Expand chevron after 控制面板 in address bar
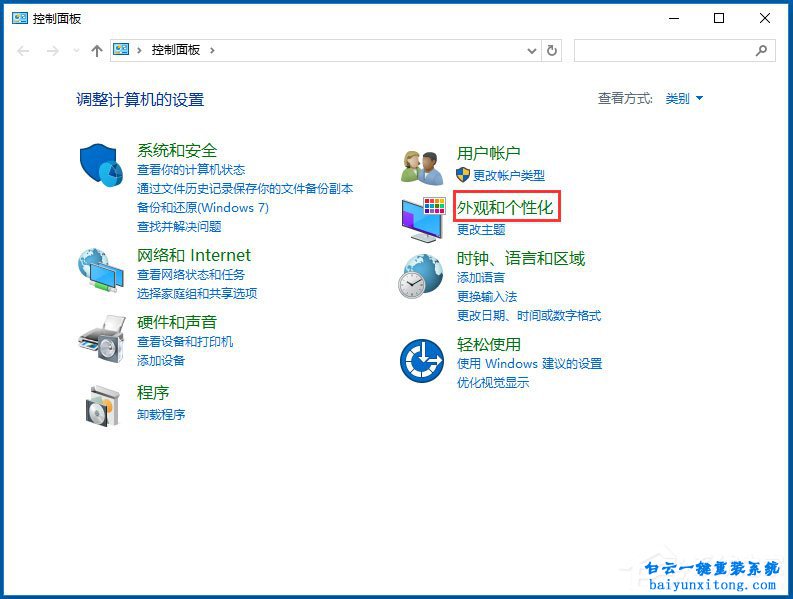 [212, 50]
